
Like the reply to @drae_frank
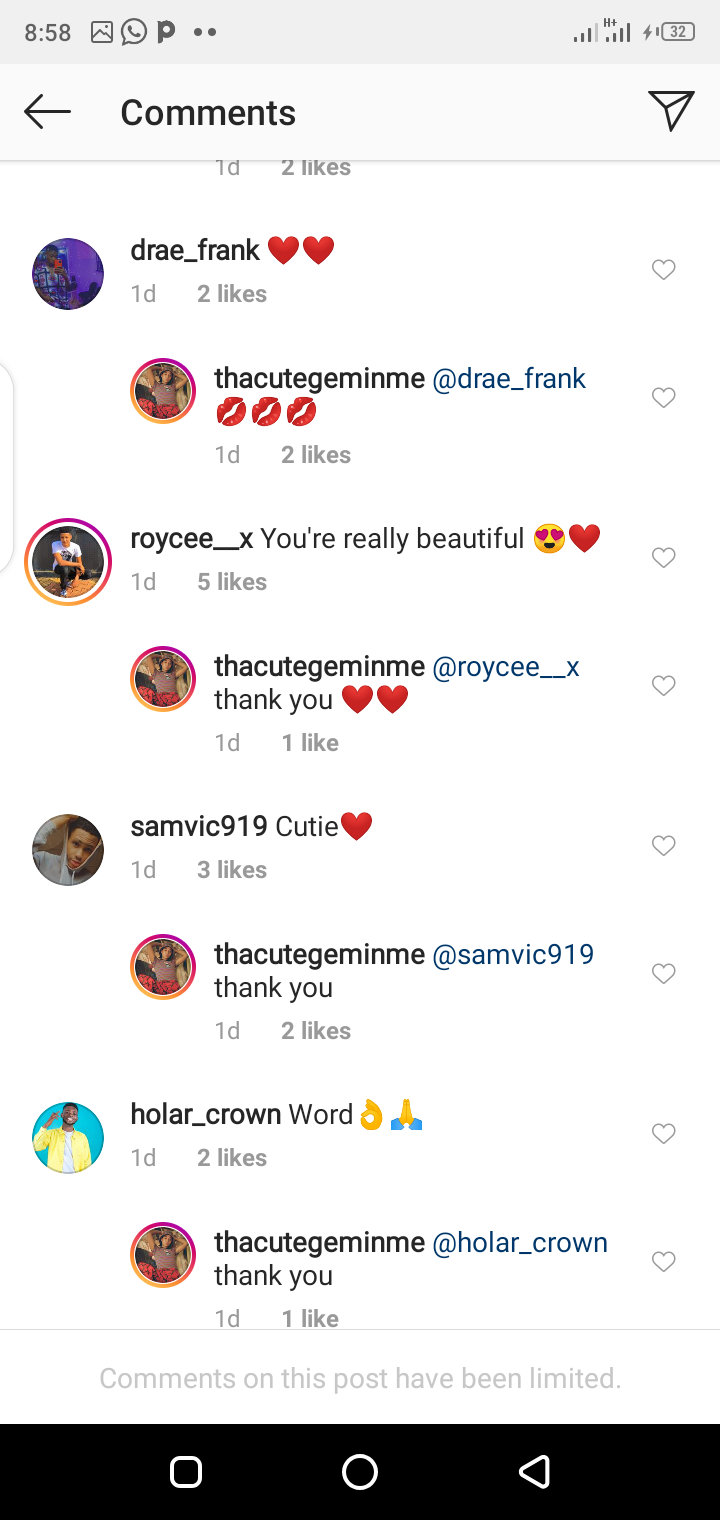click(664, 398)
